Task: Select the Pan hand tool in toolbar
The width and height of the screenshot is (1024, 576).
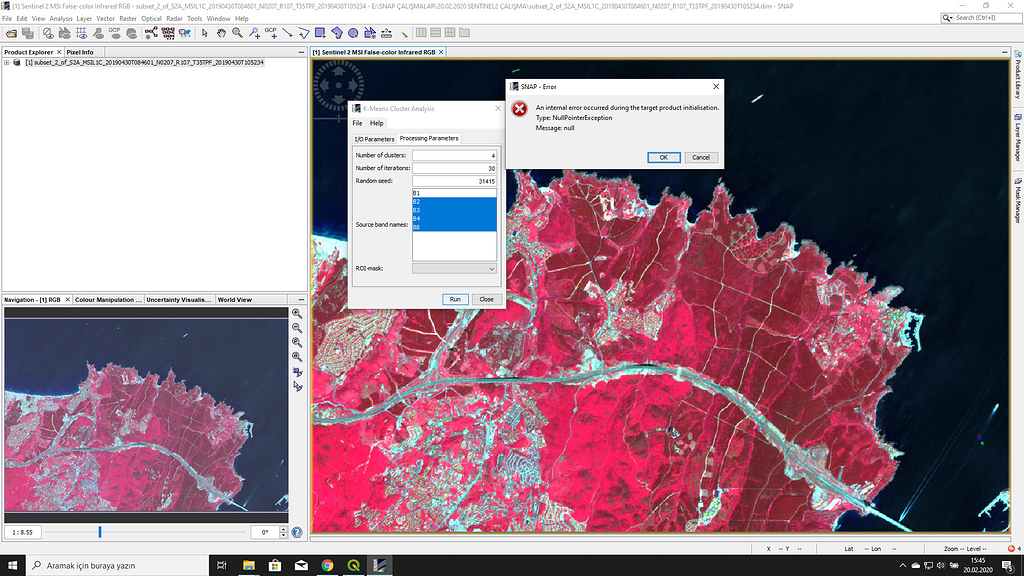Action: (x=221, y=33)
